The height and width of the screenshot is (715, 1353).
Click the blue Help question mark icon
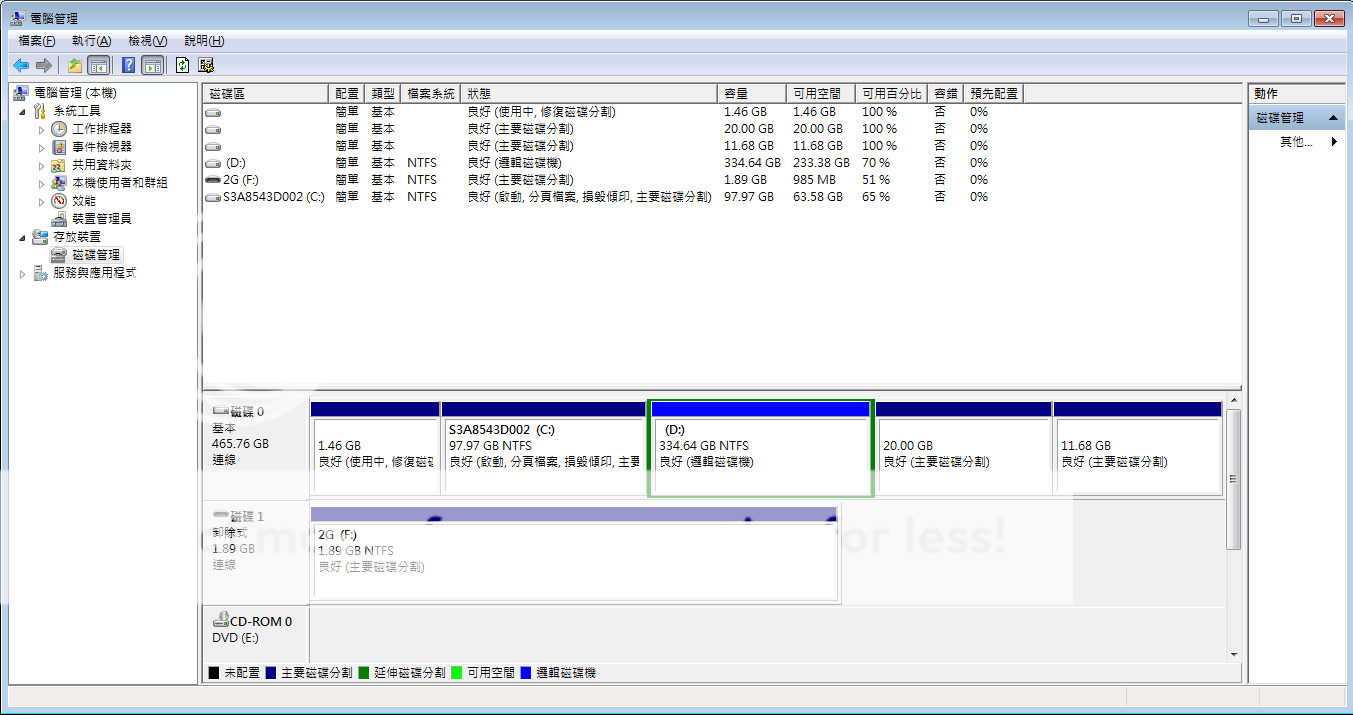pos(128,65)
